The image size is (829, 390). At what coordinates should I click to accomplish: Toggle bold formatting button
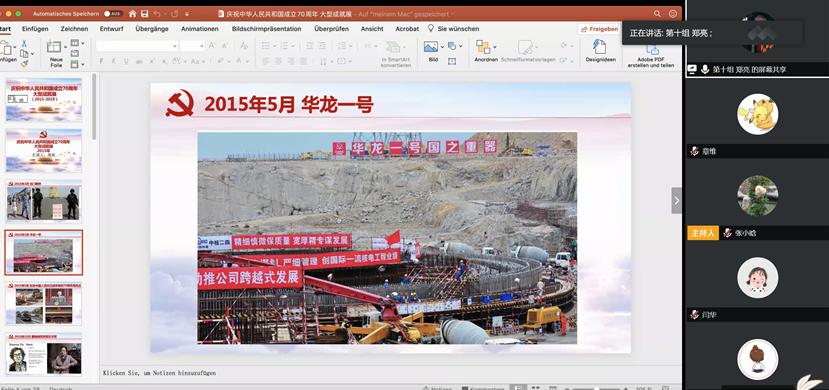(101, 61)
